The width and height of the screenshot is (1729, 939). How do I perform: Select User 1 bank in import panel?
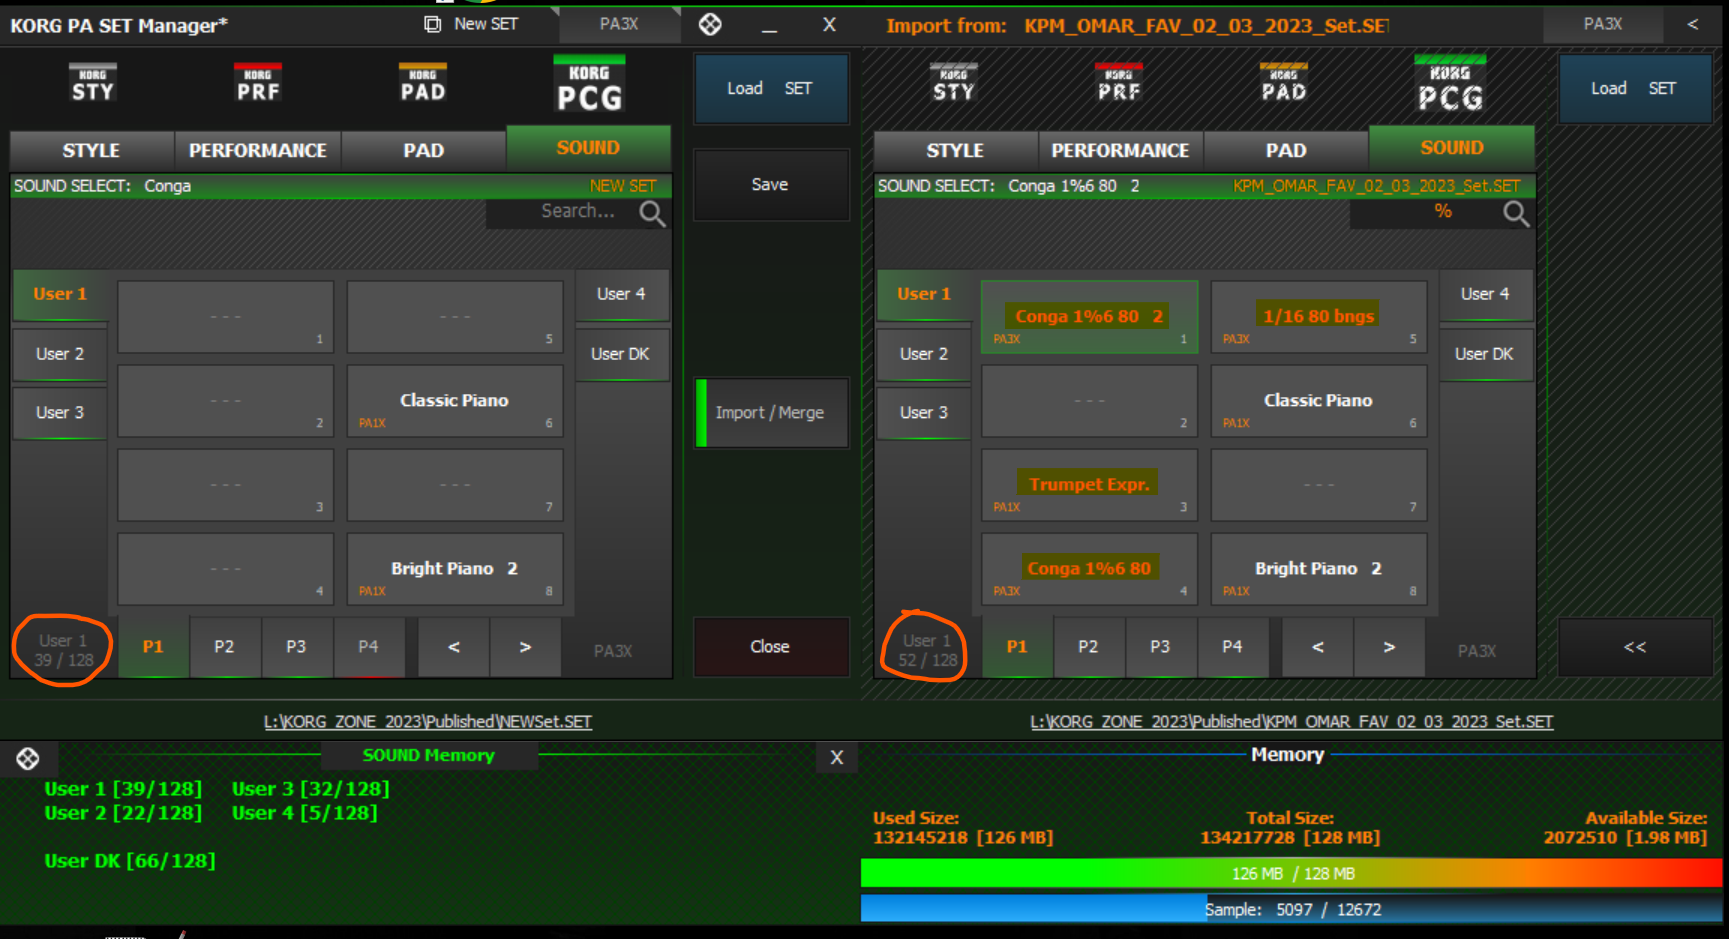pos(924,294)
